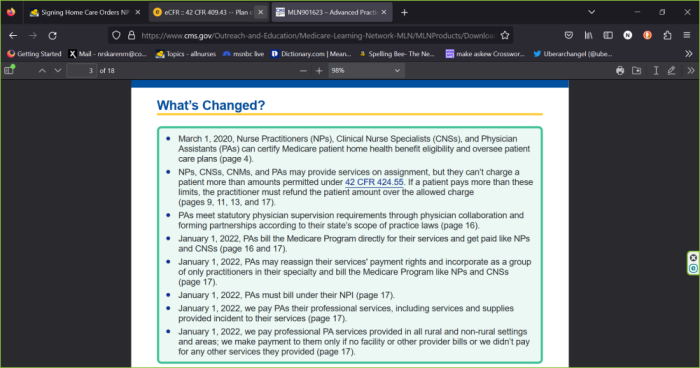Viewport: 700px width, 368px height.
Task: Click the tracking protection shield icon
Action: [116, 35]
